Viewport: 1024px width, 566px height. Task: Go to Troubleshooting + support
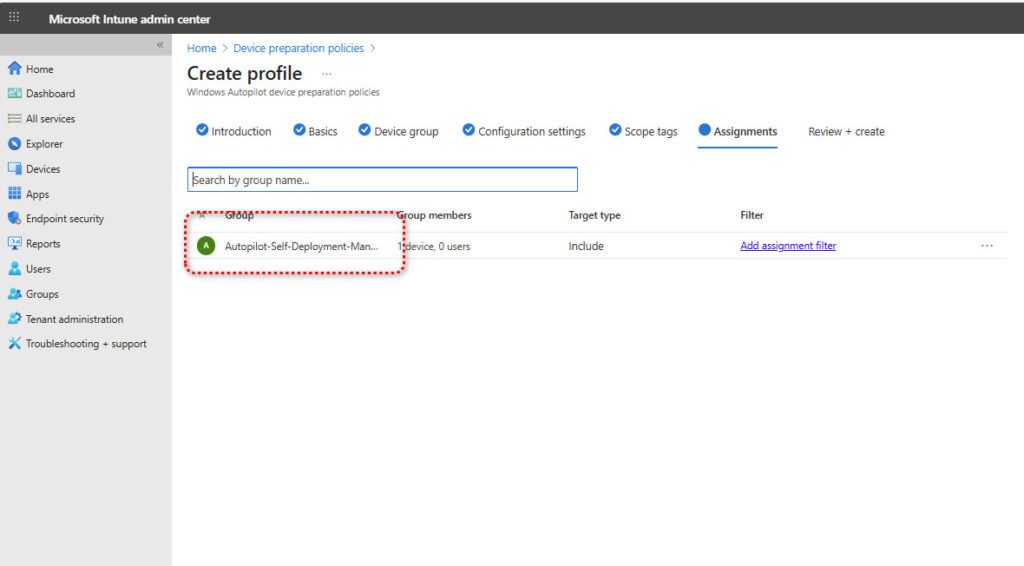(x=86, y=344)
